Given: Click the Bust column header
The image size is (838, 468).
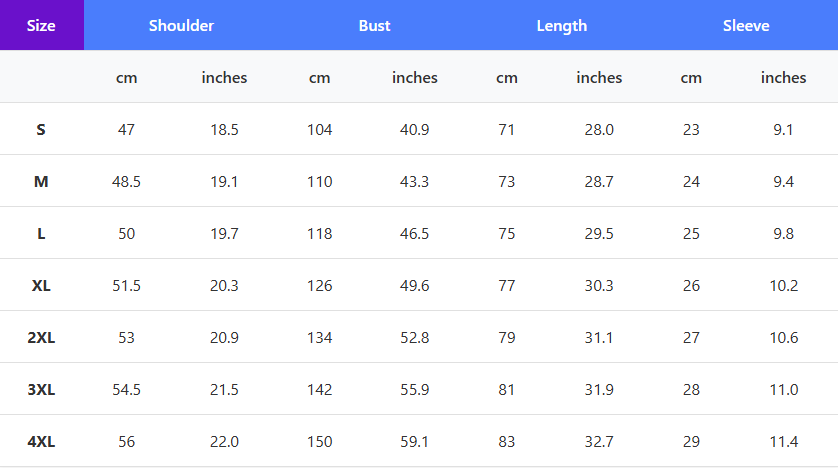Looking at the screenshot, I should [x=374, y=25].
